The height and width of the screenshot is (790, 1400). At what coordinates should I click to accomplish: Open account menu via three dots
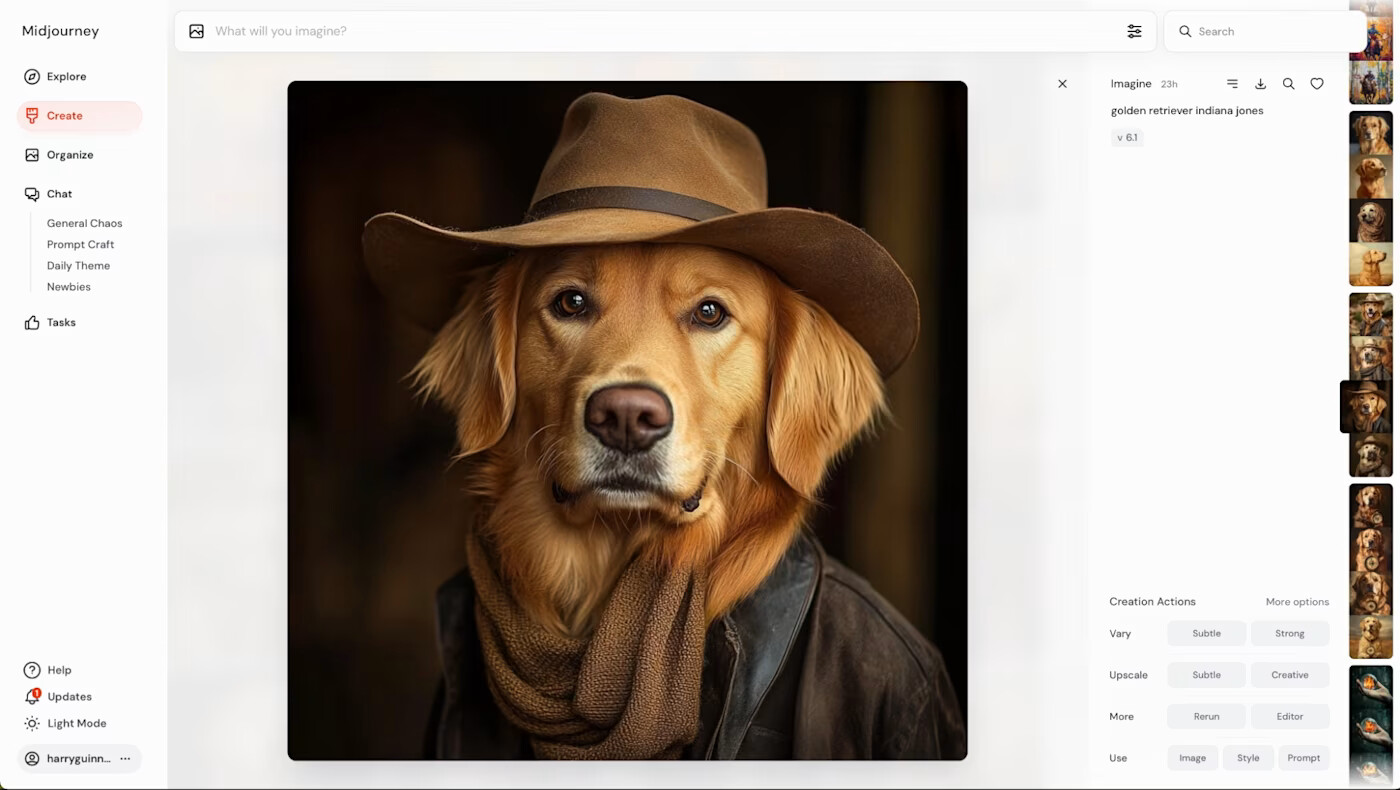coord(125,759)
